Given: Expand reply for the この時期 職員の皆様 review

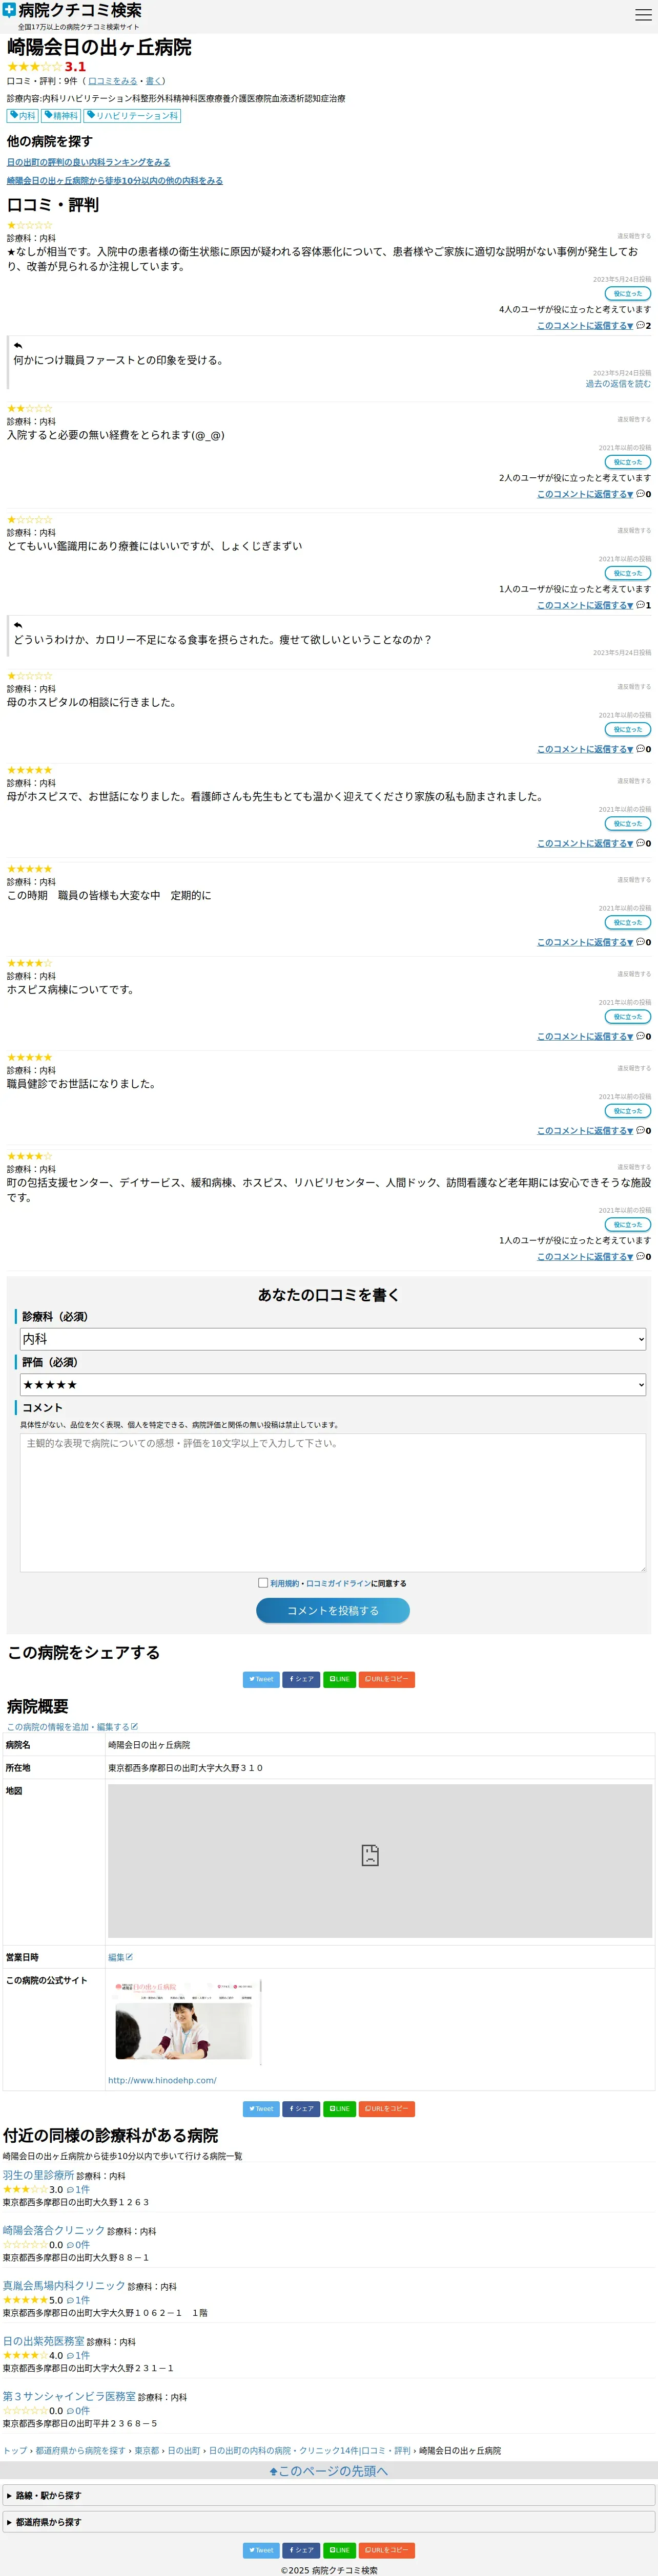Looking at the screenshot, I should [585, 942].
